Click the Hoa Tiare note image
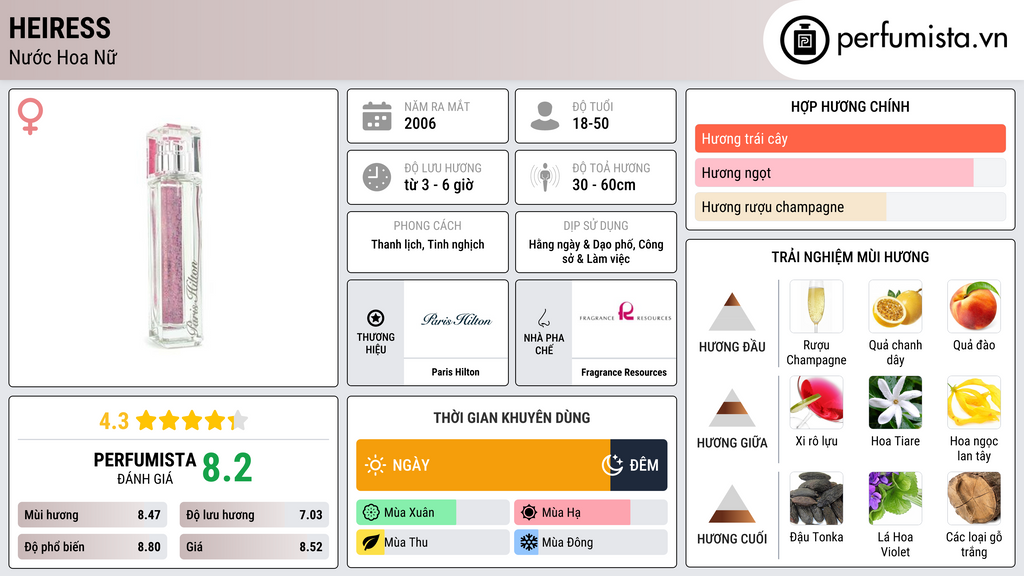The image size is (1024, 576). click(895, 403)
